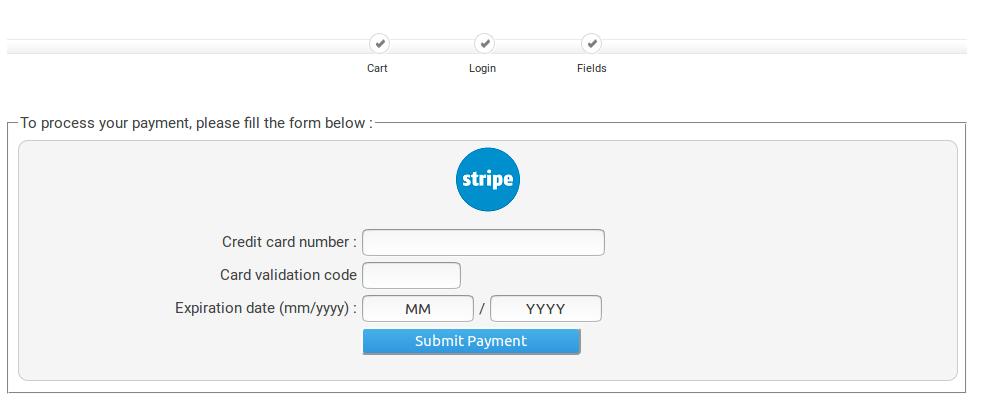Image resolution: width=981 pixels, height=419 pixels.
Task: Click the "To process your payment" legend text
Action: click(196, 123)
